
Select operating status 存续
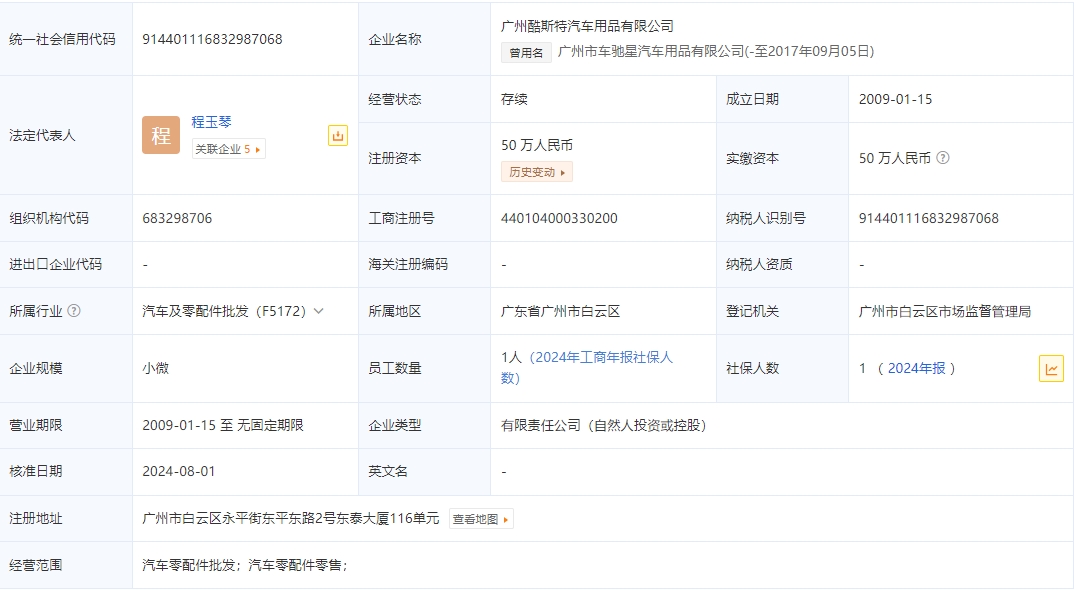click(514, 99)
